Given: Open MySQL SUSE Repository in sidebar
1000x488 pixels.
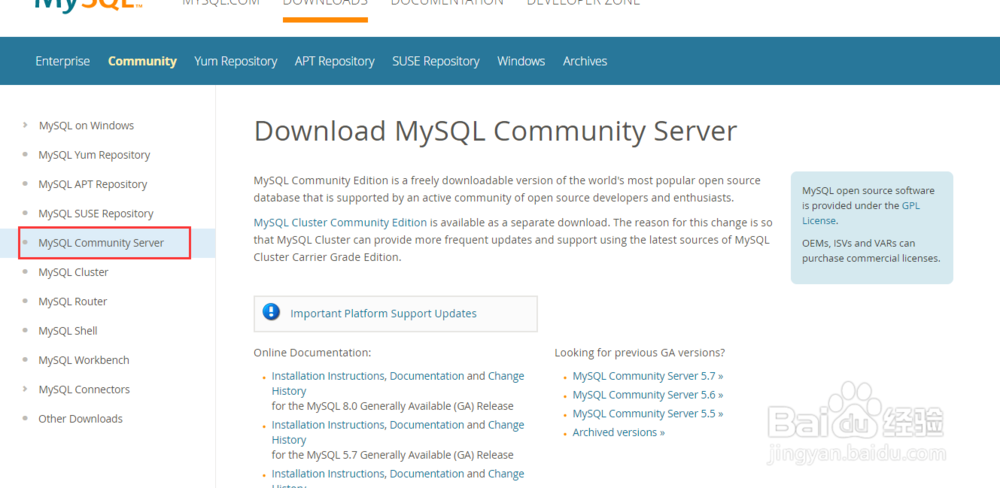Looking at the screenshot, I should tap(96, 214).
